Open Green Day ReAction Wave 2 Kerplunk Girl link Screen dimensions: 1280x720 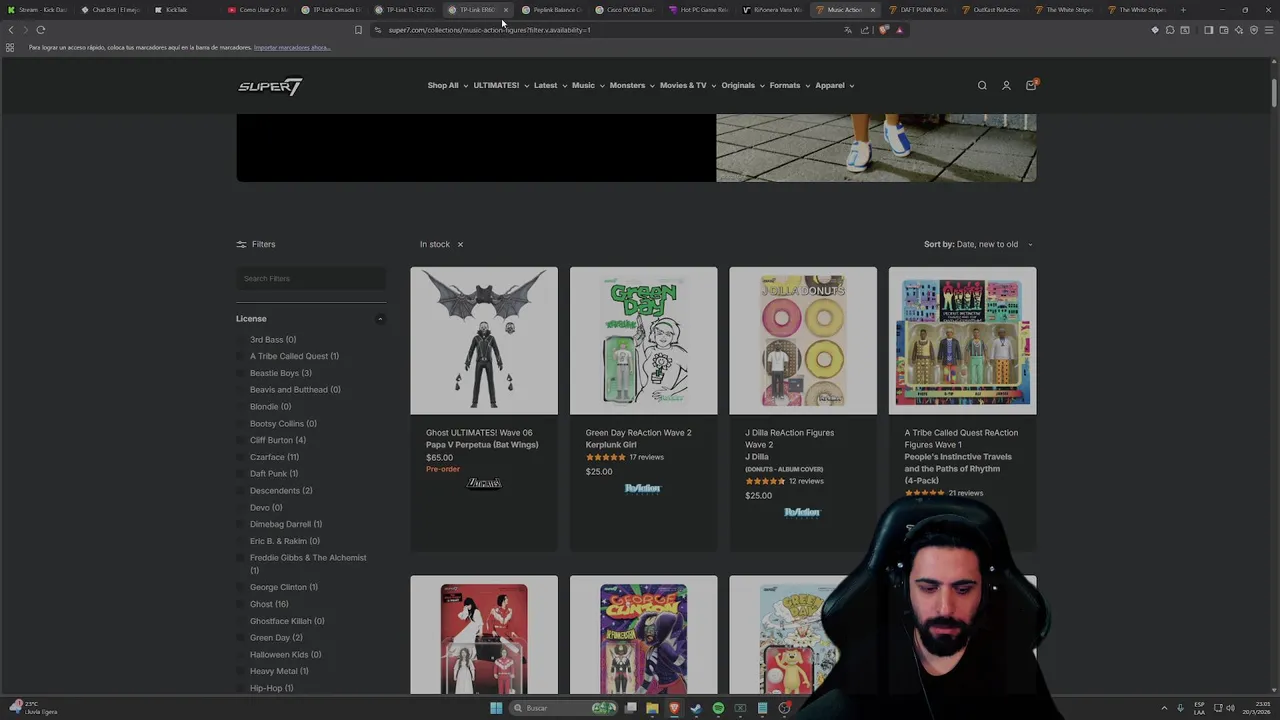point(638,439)
